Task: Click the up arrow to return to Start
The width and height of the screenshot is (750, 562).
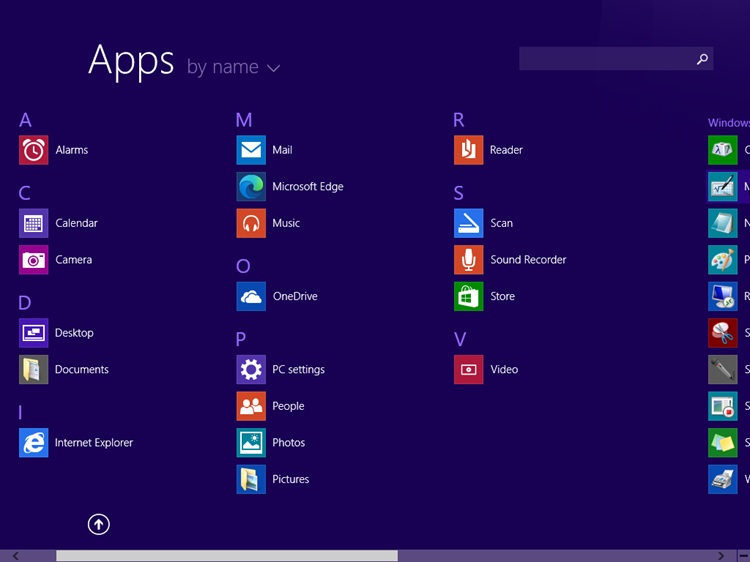Action: coord(99,525)
